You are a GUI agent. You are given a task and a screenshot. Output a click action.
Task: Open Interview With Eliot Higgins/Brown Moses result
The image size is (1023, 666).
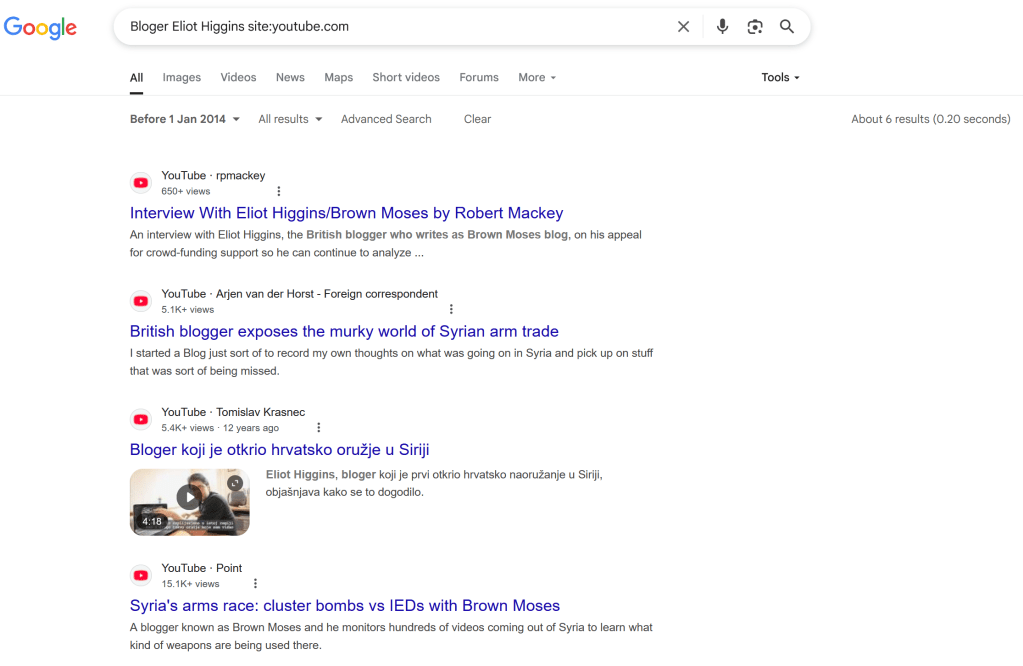(x=346, y=213)
